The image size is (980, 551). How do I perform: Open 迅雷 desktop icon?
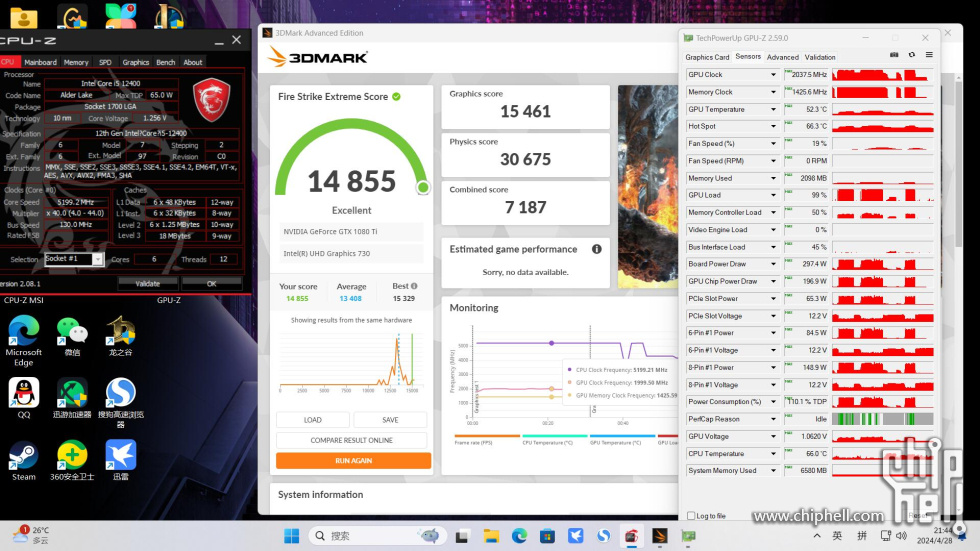click(x=121, y=460)
